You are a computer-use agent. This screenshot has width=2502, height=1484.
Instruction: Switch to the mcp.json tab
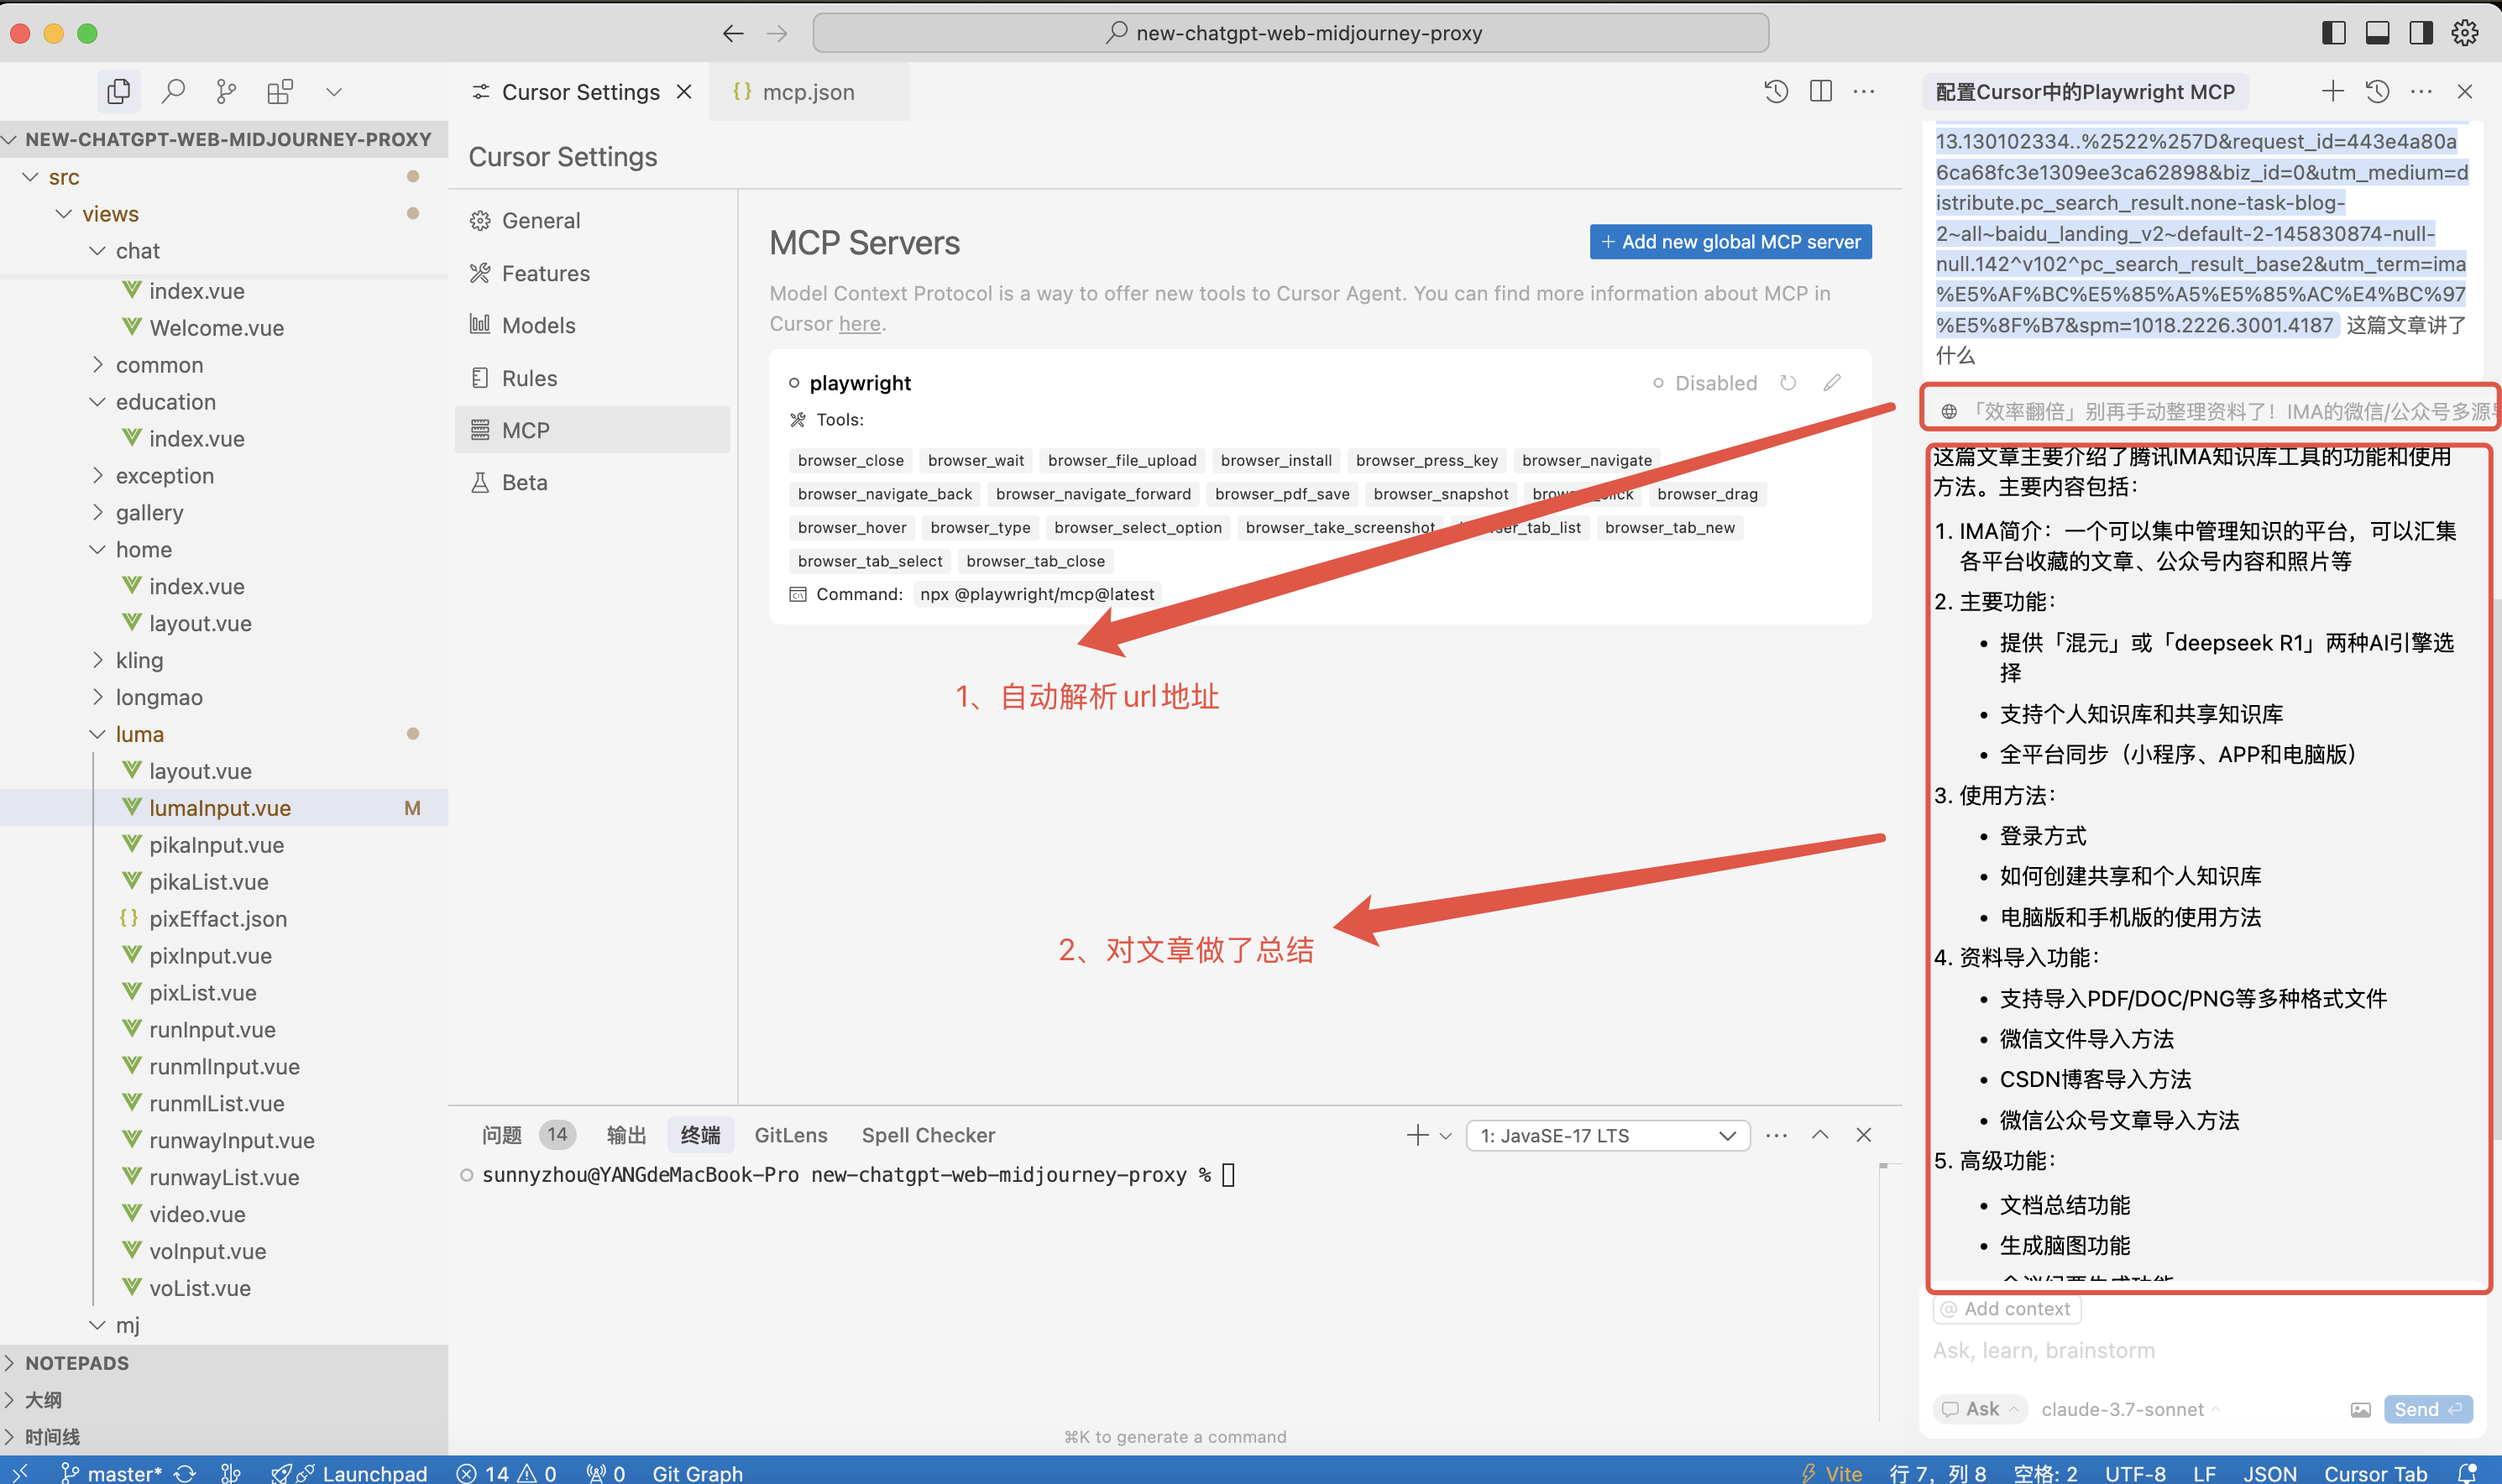click(808, 92)
